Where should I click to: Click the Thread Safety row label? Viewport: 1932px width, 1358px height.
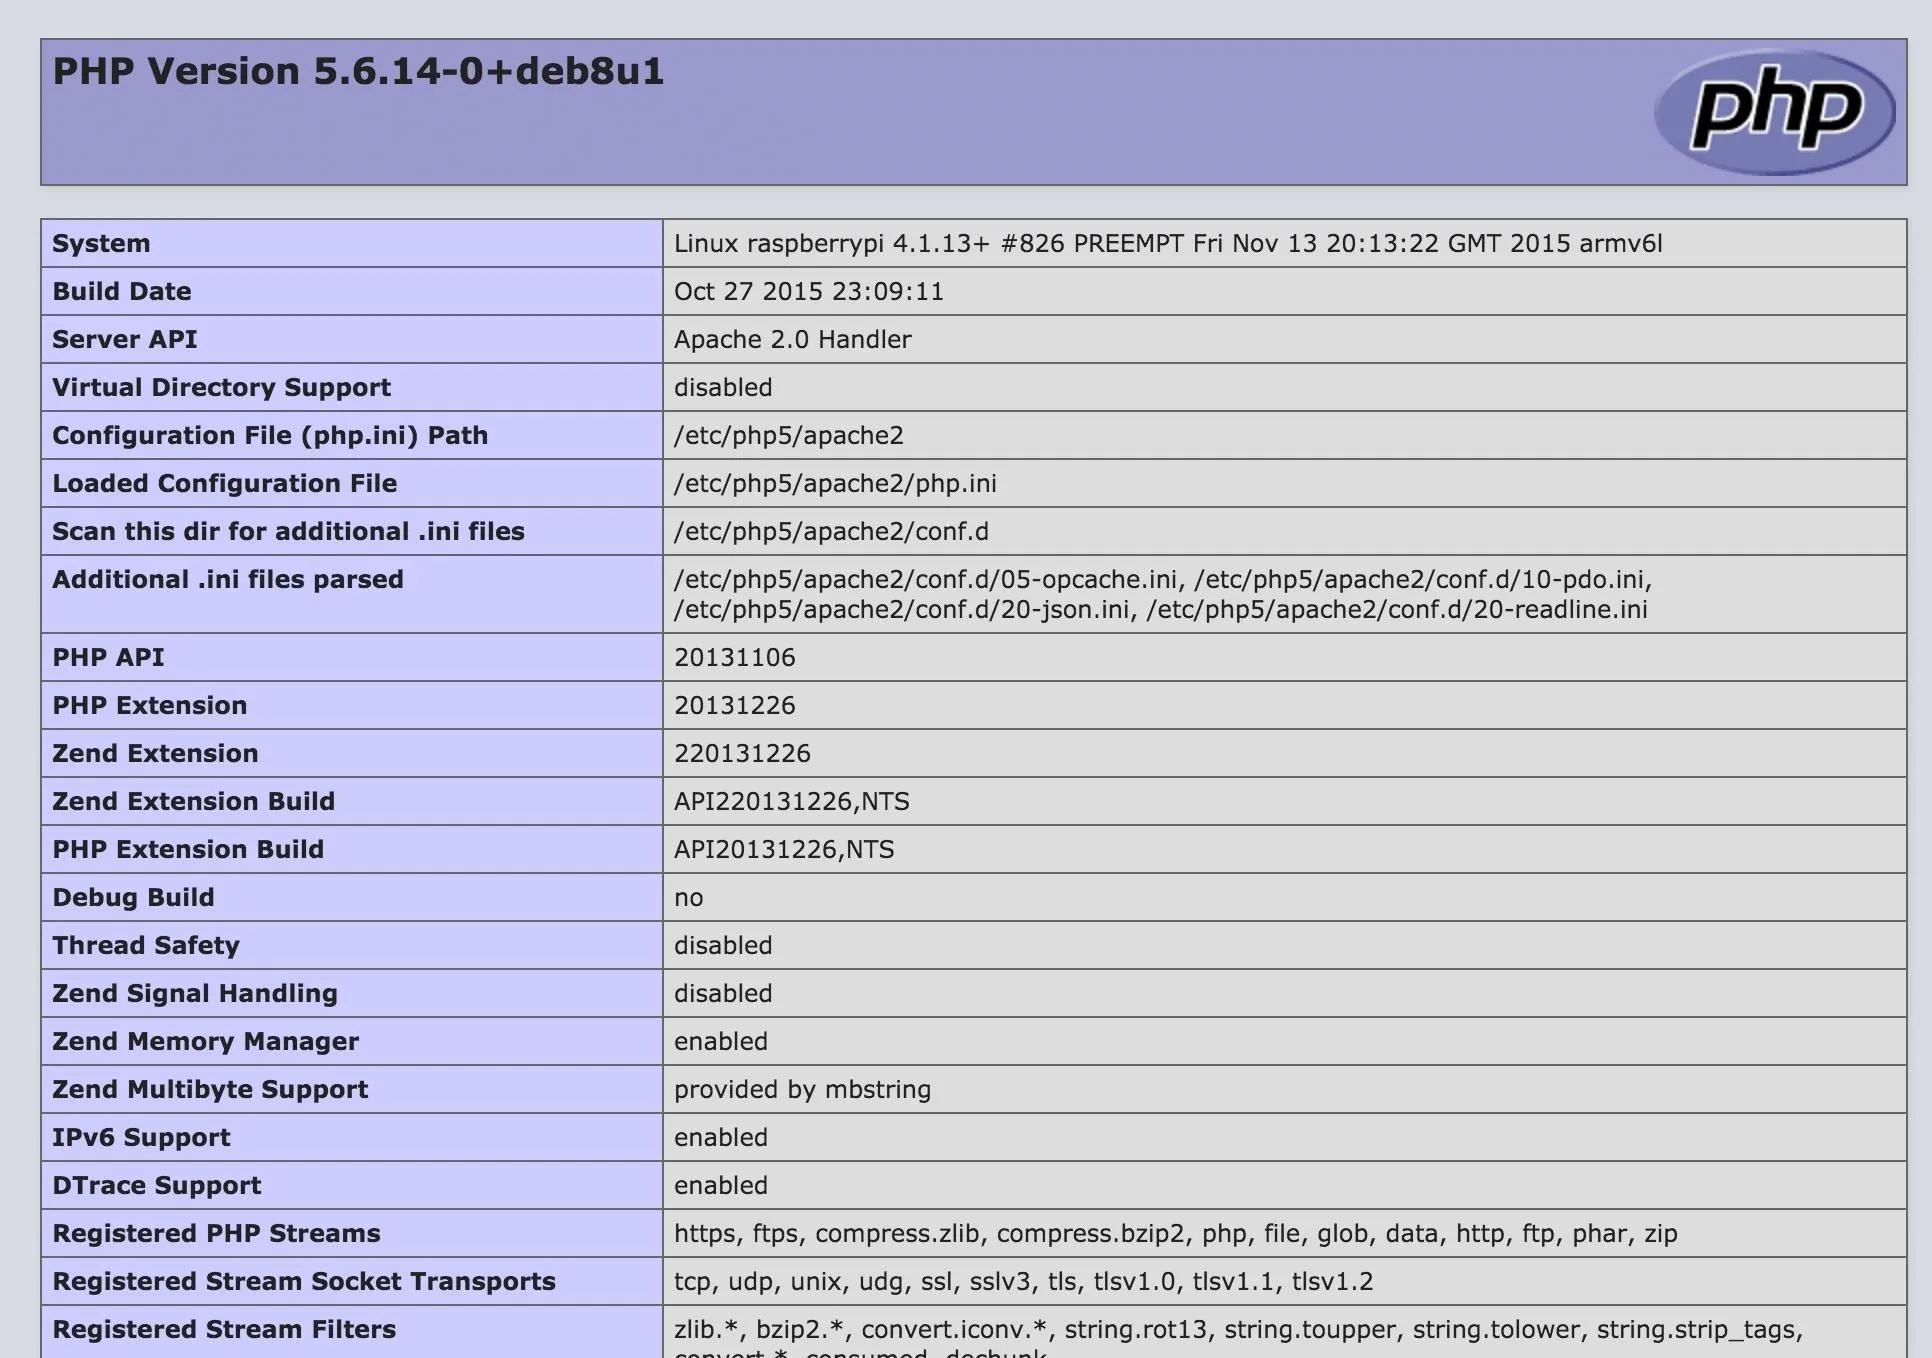146,946
